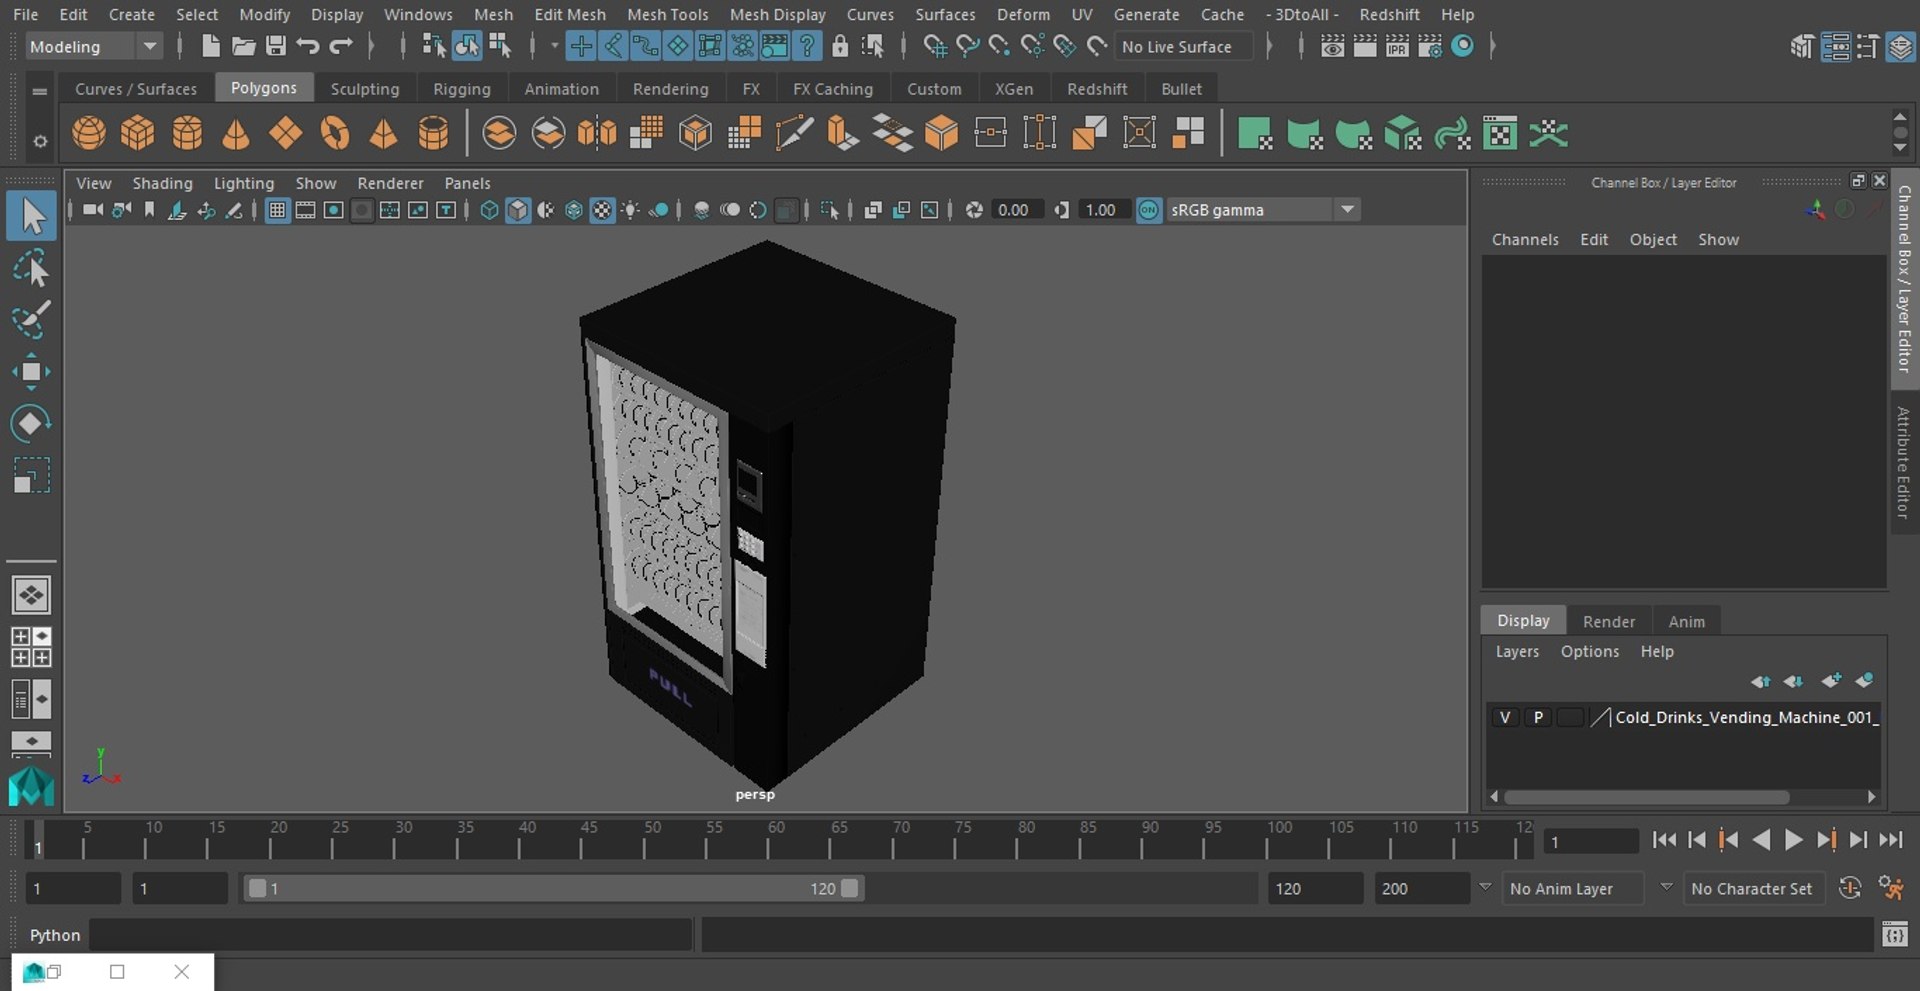This screenshot has width=1920, height=991.
Task: Switch to the Render layer tab
Action: pyautogui.click(x=1608, y=621)
